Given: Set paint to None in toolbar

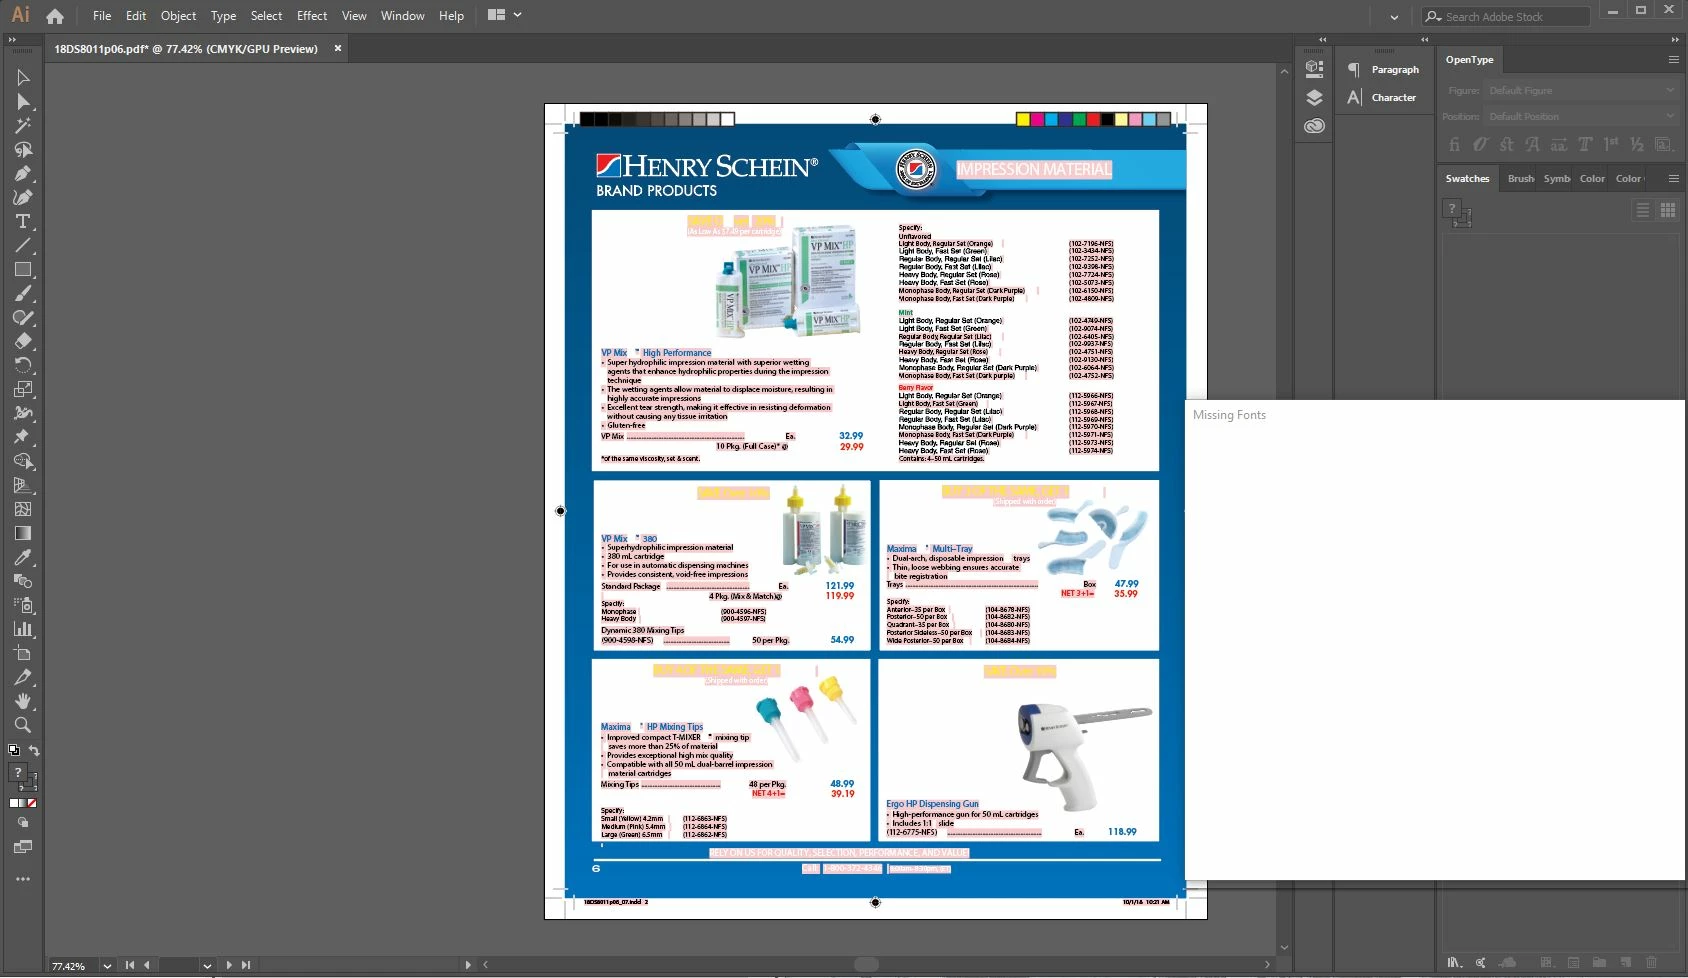Looking at the screenshot, I should click(31, 803).
